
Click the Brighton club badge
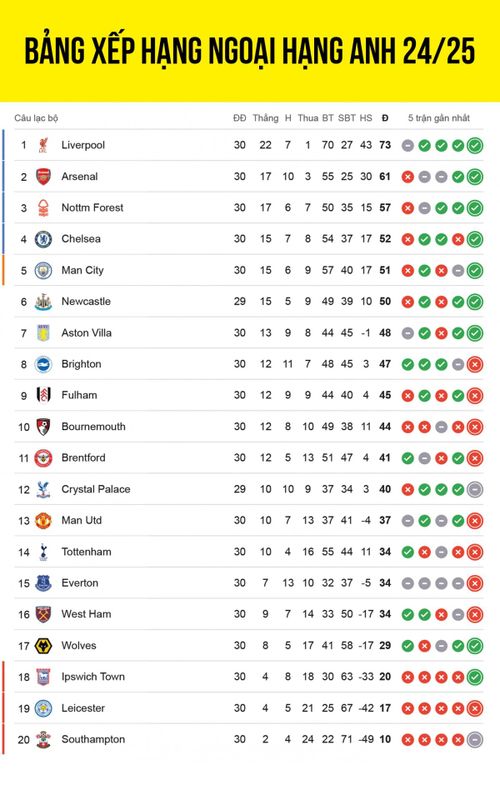click(43, 364)
